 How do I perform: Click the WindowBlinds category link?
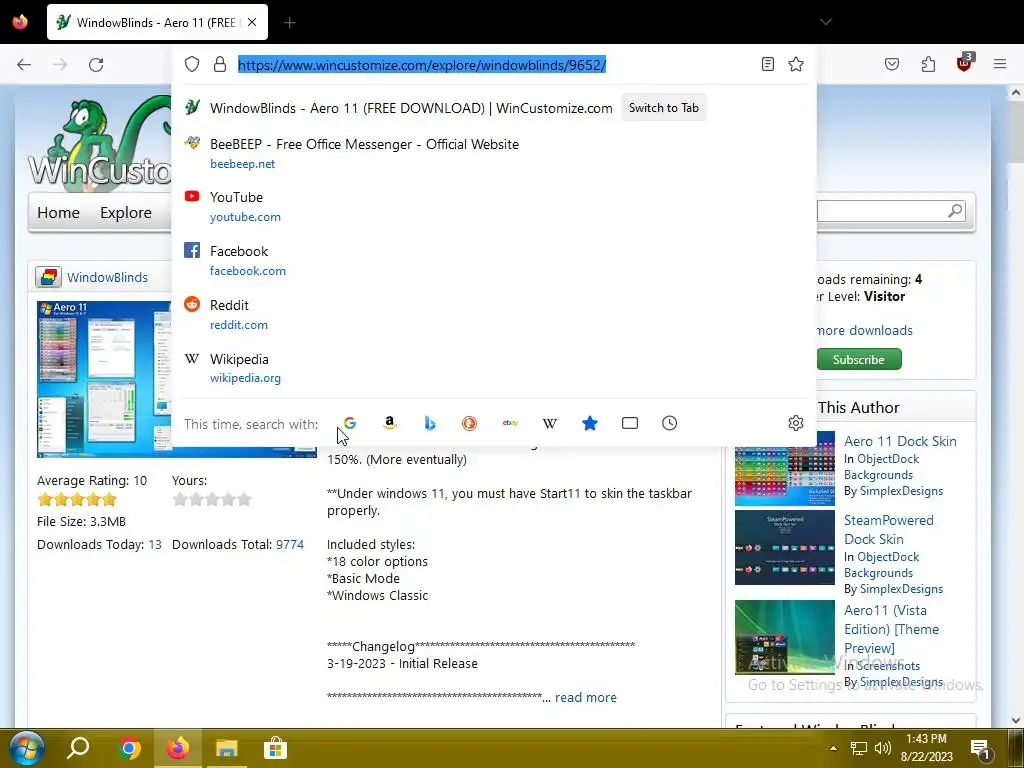107,277
